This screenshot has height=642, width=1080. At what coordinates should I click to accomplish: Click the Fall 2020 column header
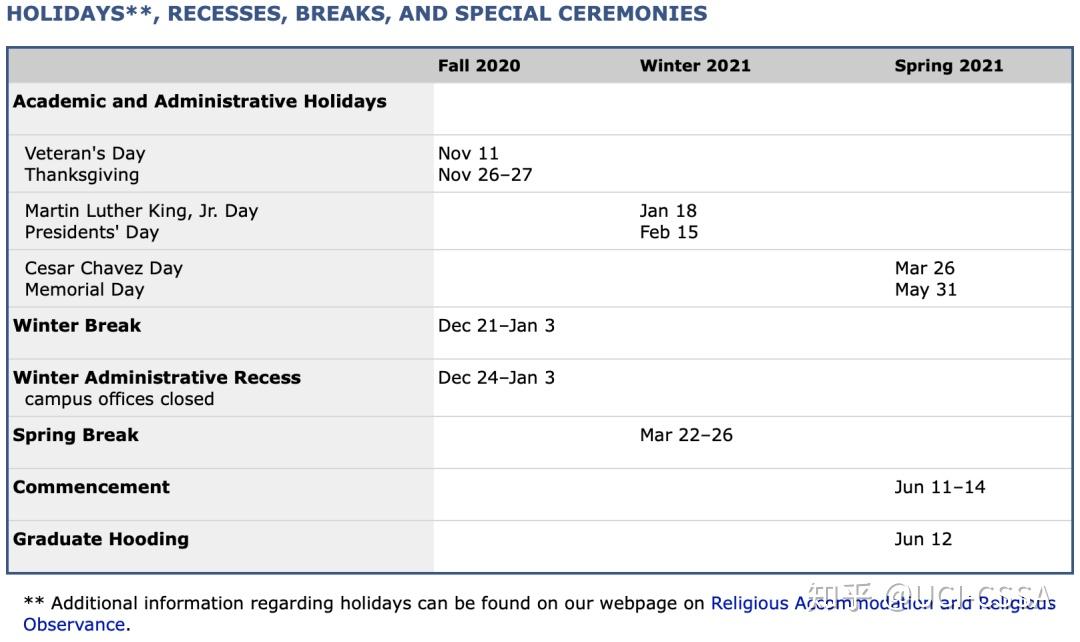[x=479, y=66]
